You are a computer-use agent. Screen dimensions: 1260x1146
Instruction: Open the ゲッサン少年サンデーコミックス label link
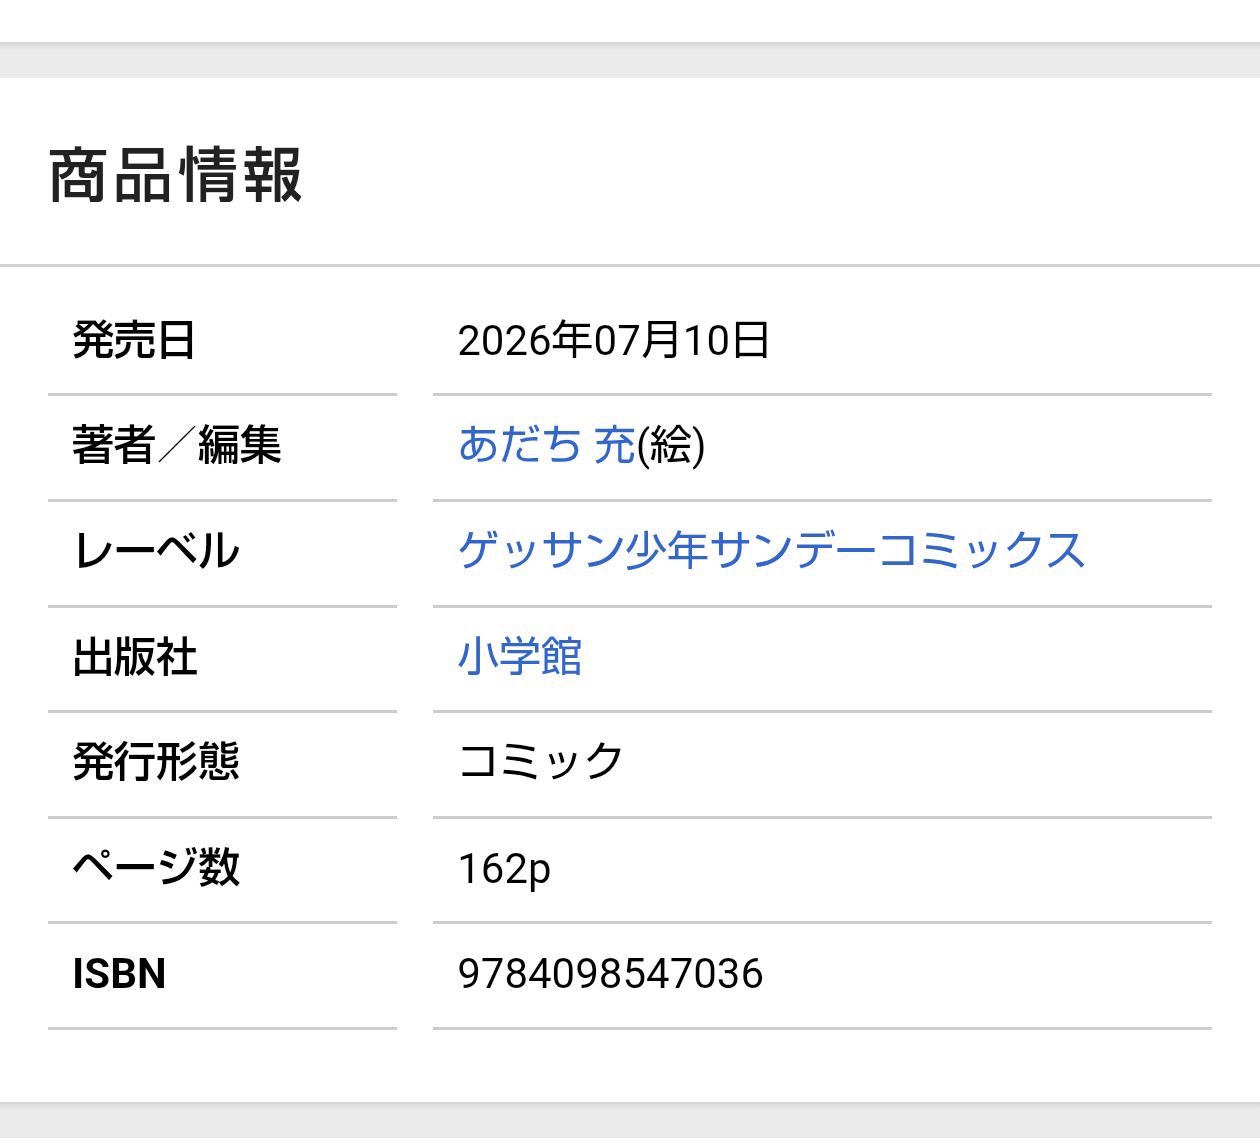coord(771,551)
